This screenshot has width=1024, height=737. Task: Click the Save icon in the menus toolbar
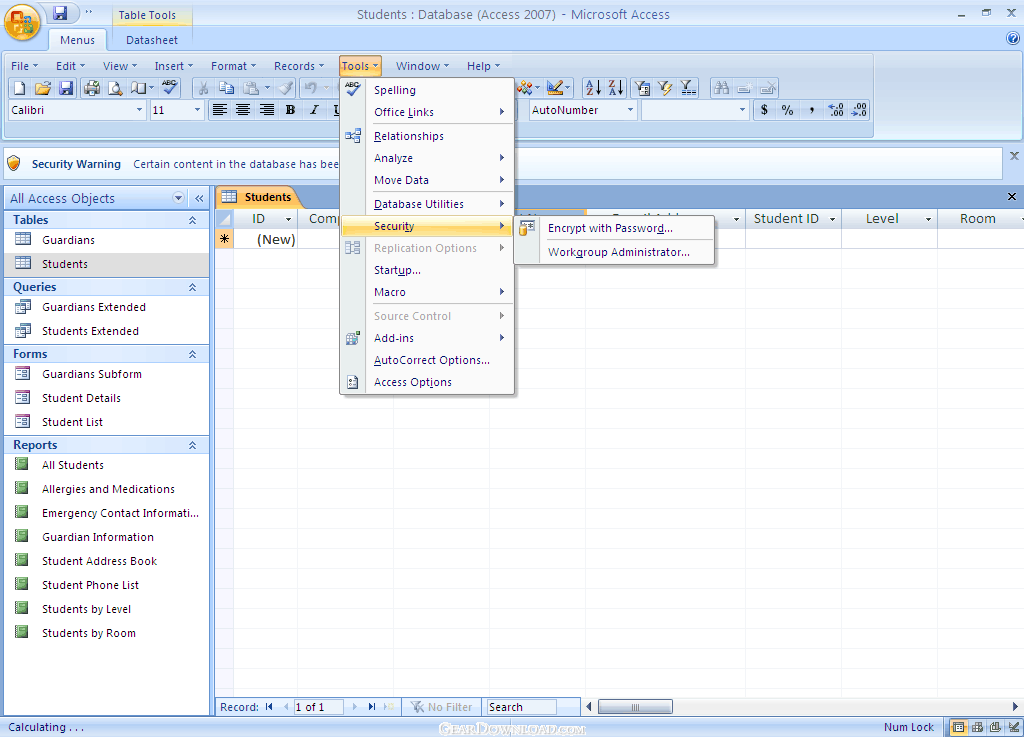tap(66, 88)
